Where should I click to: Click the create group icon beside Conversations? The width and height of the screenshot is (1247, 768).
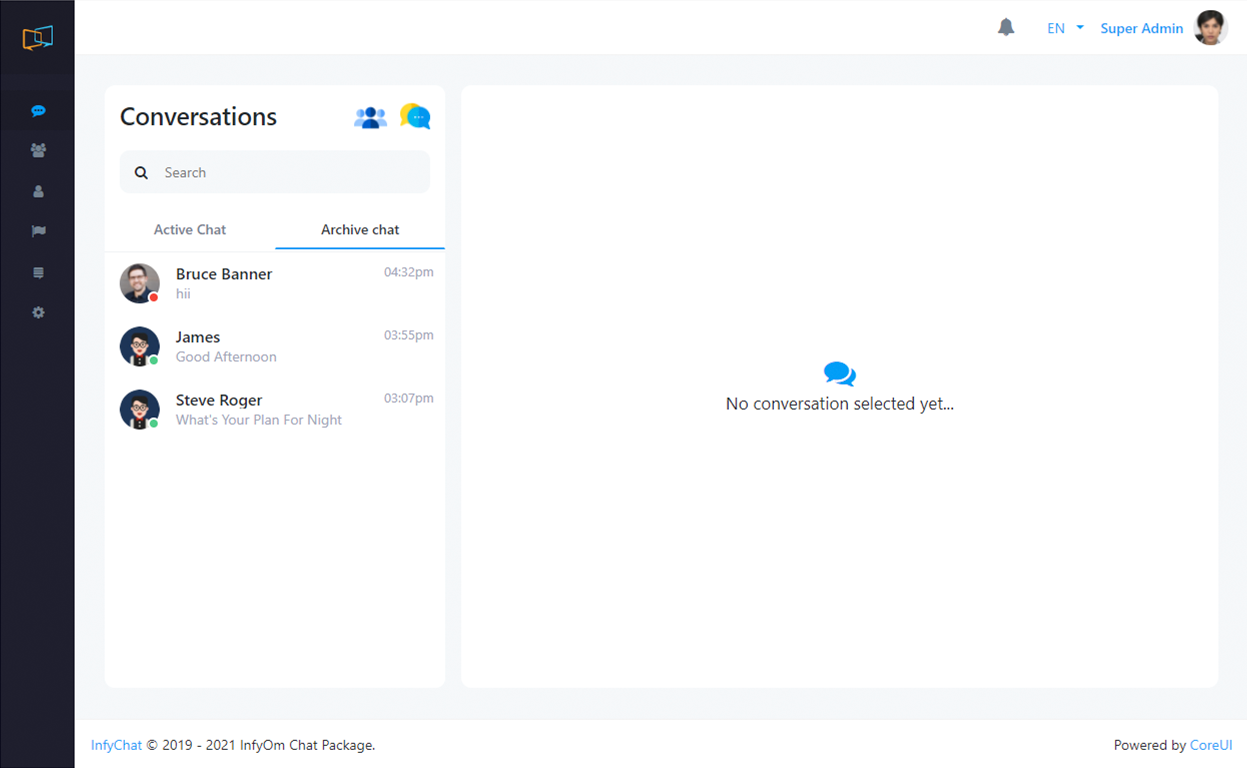click(370, 118)
